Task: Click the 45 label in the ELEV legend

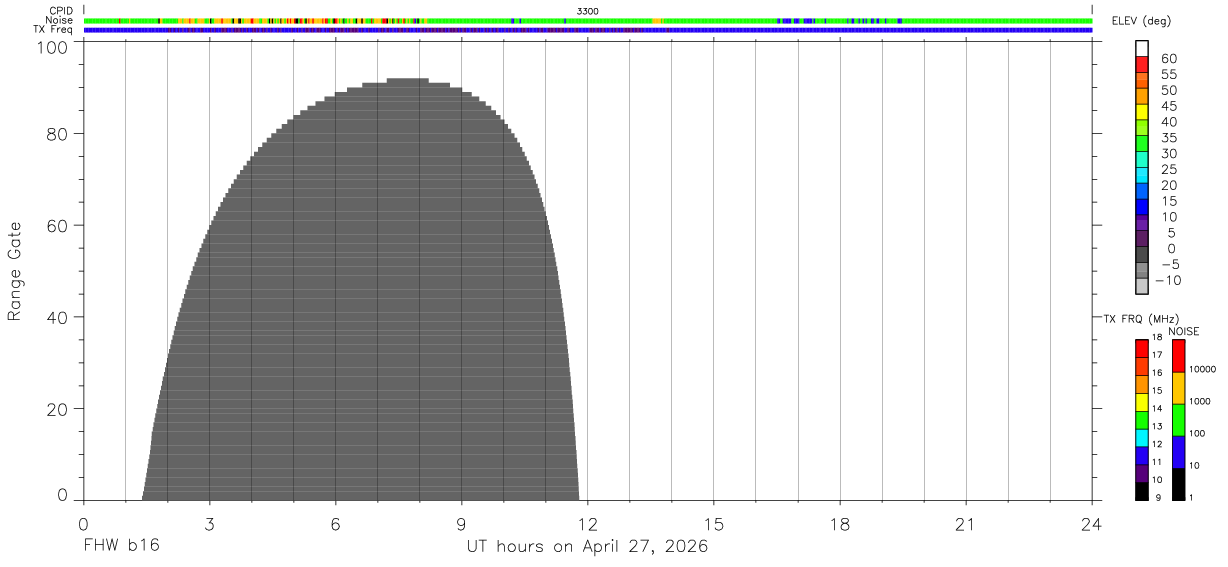Action: point(1168,105)
